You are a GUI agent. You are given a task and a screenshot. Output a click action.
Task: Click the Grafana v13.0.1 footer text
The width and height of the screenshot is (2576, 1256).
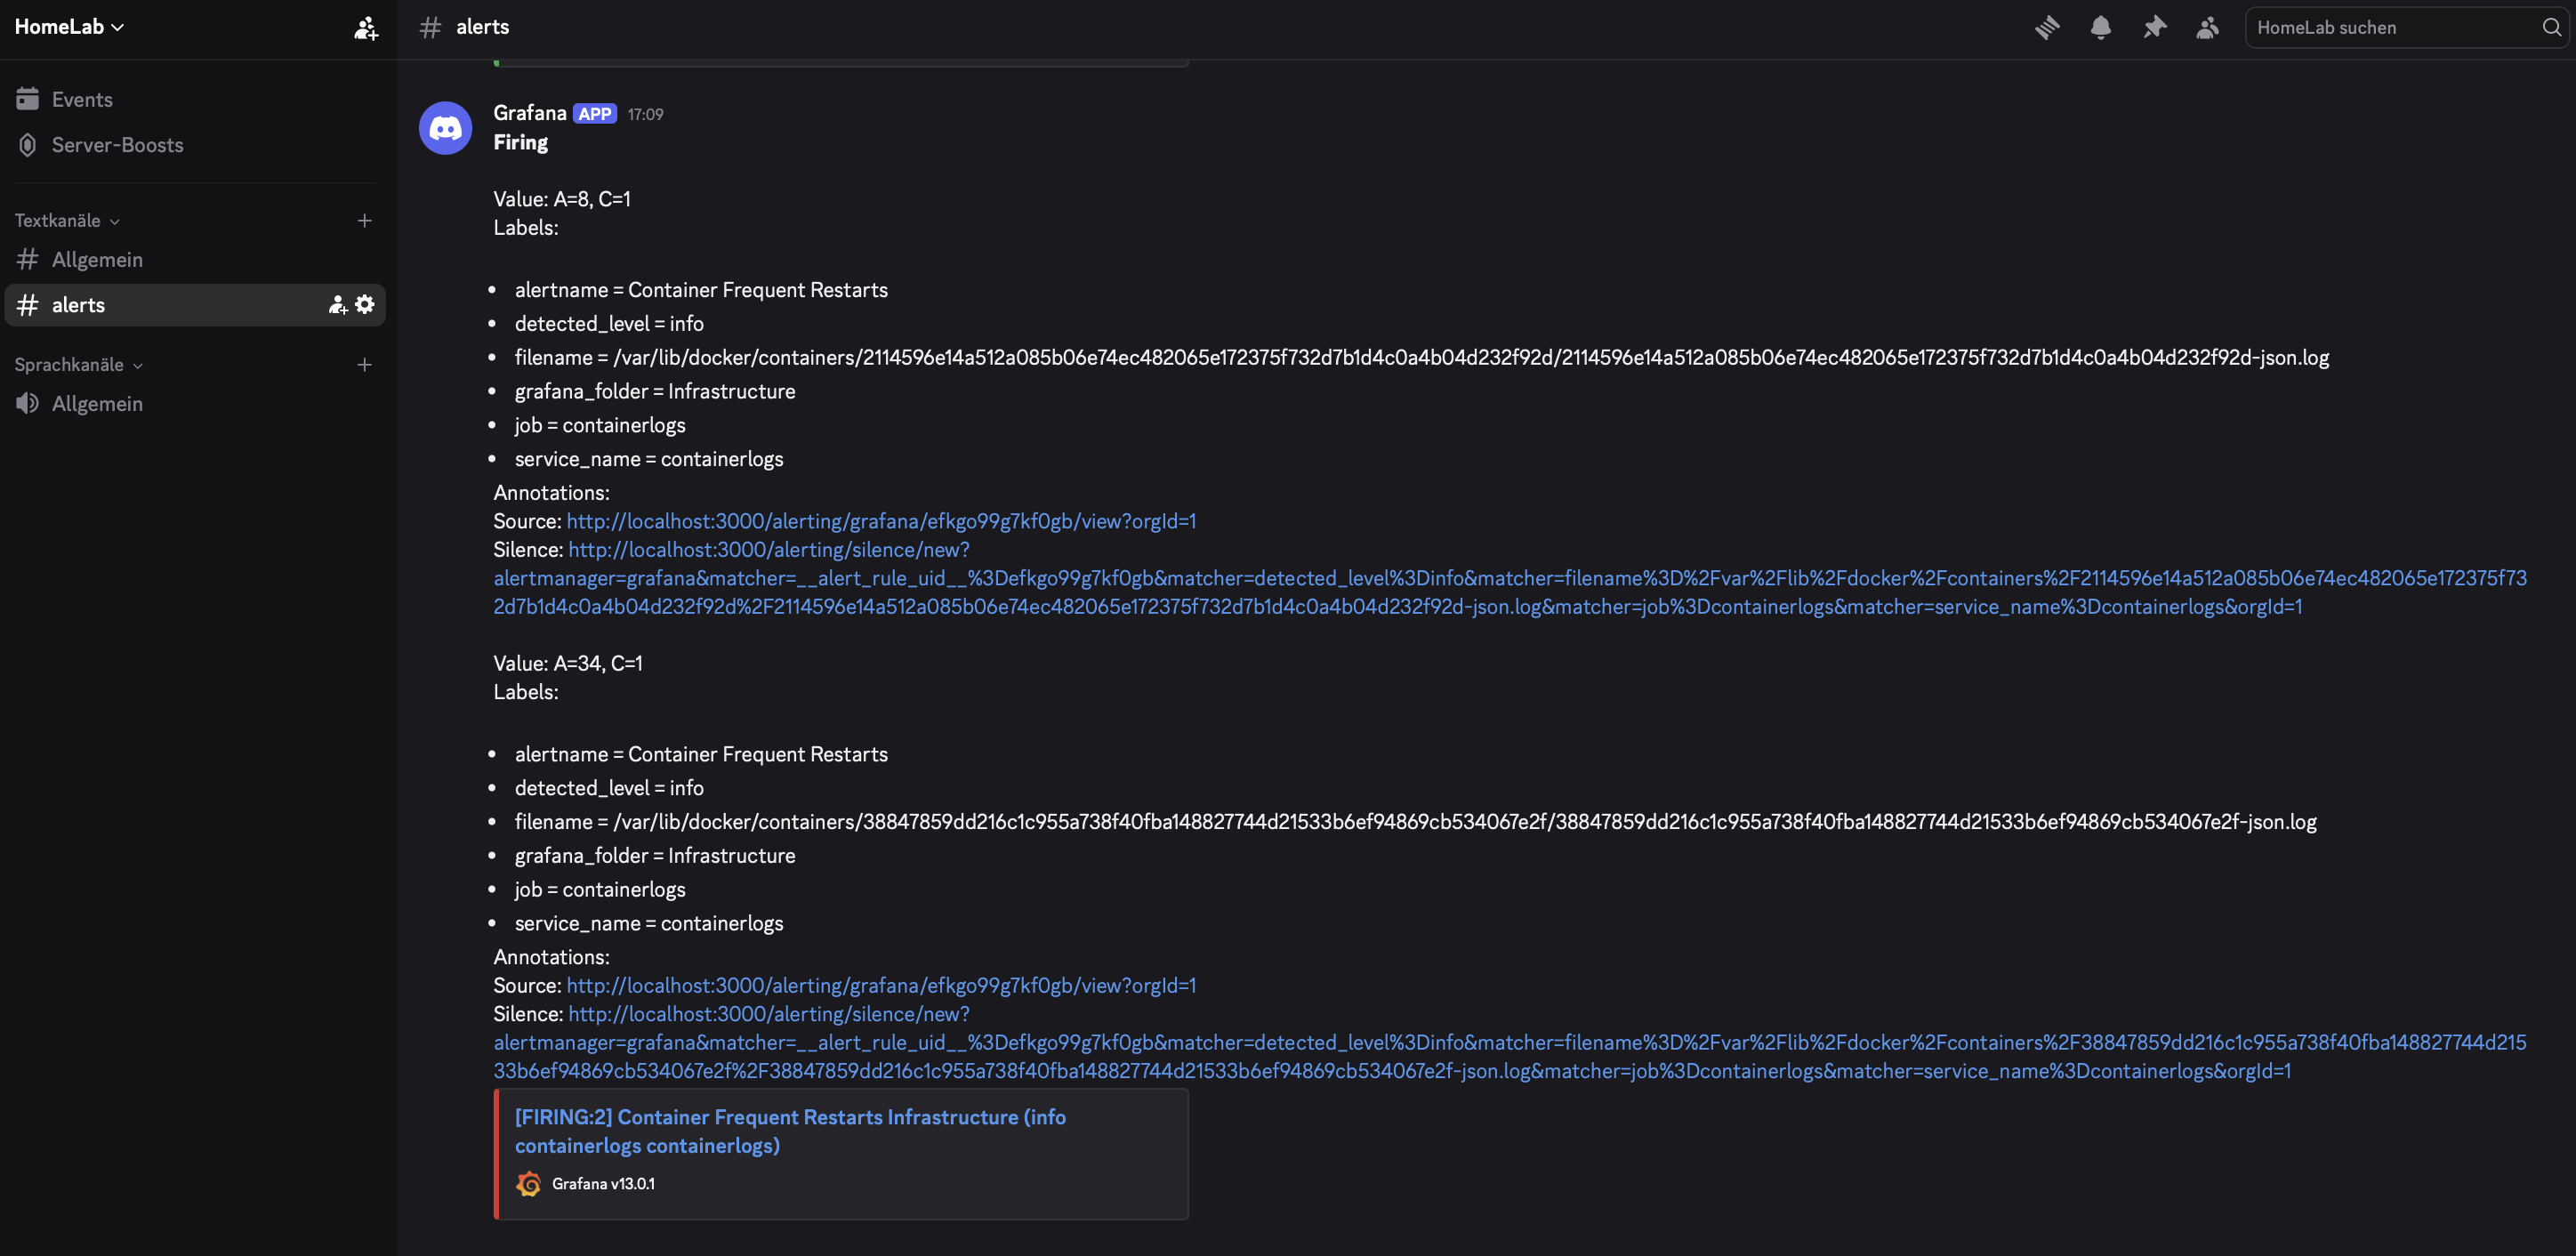tap(603, 1184)
